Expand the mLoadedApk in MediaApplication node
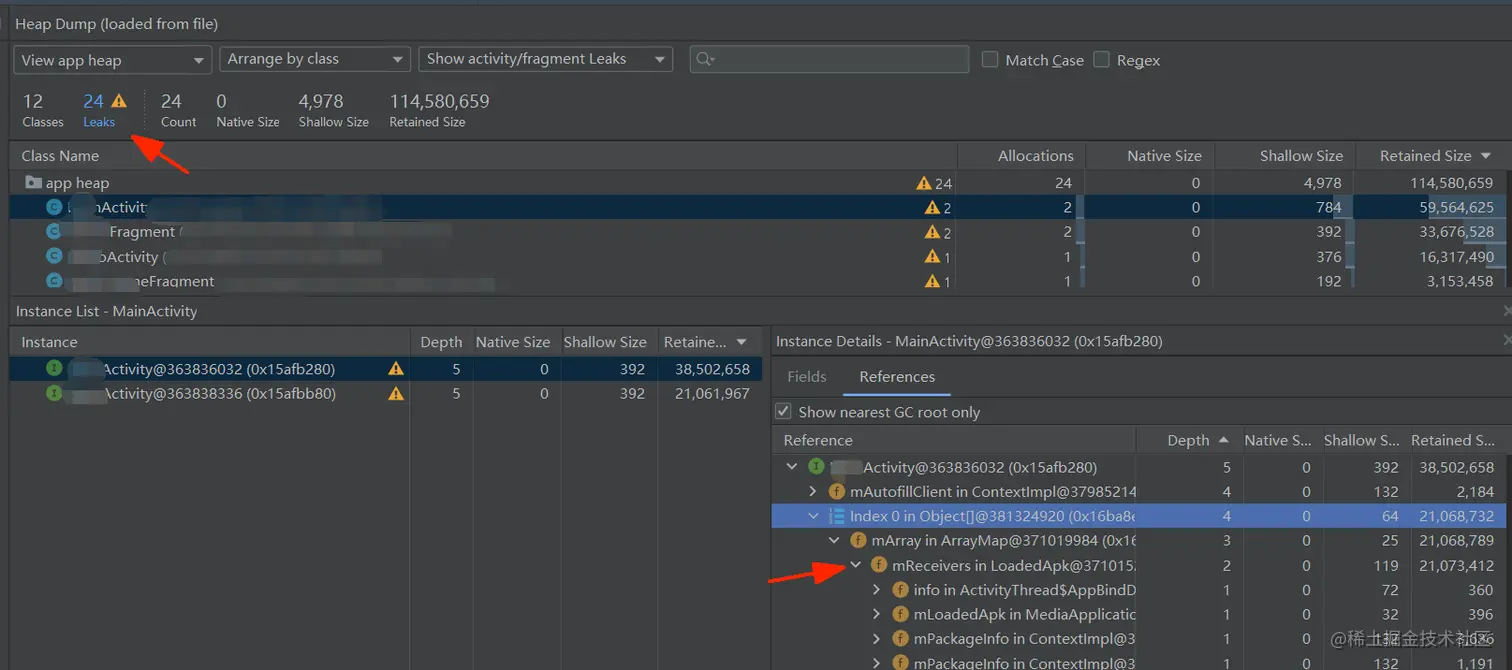1512x670 pixels. [x=877, y=614]
